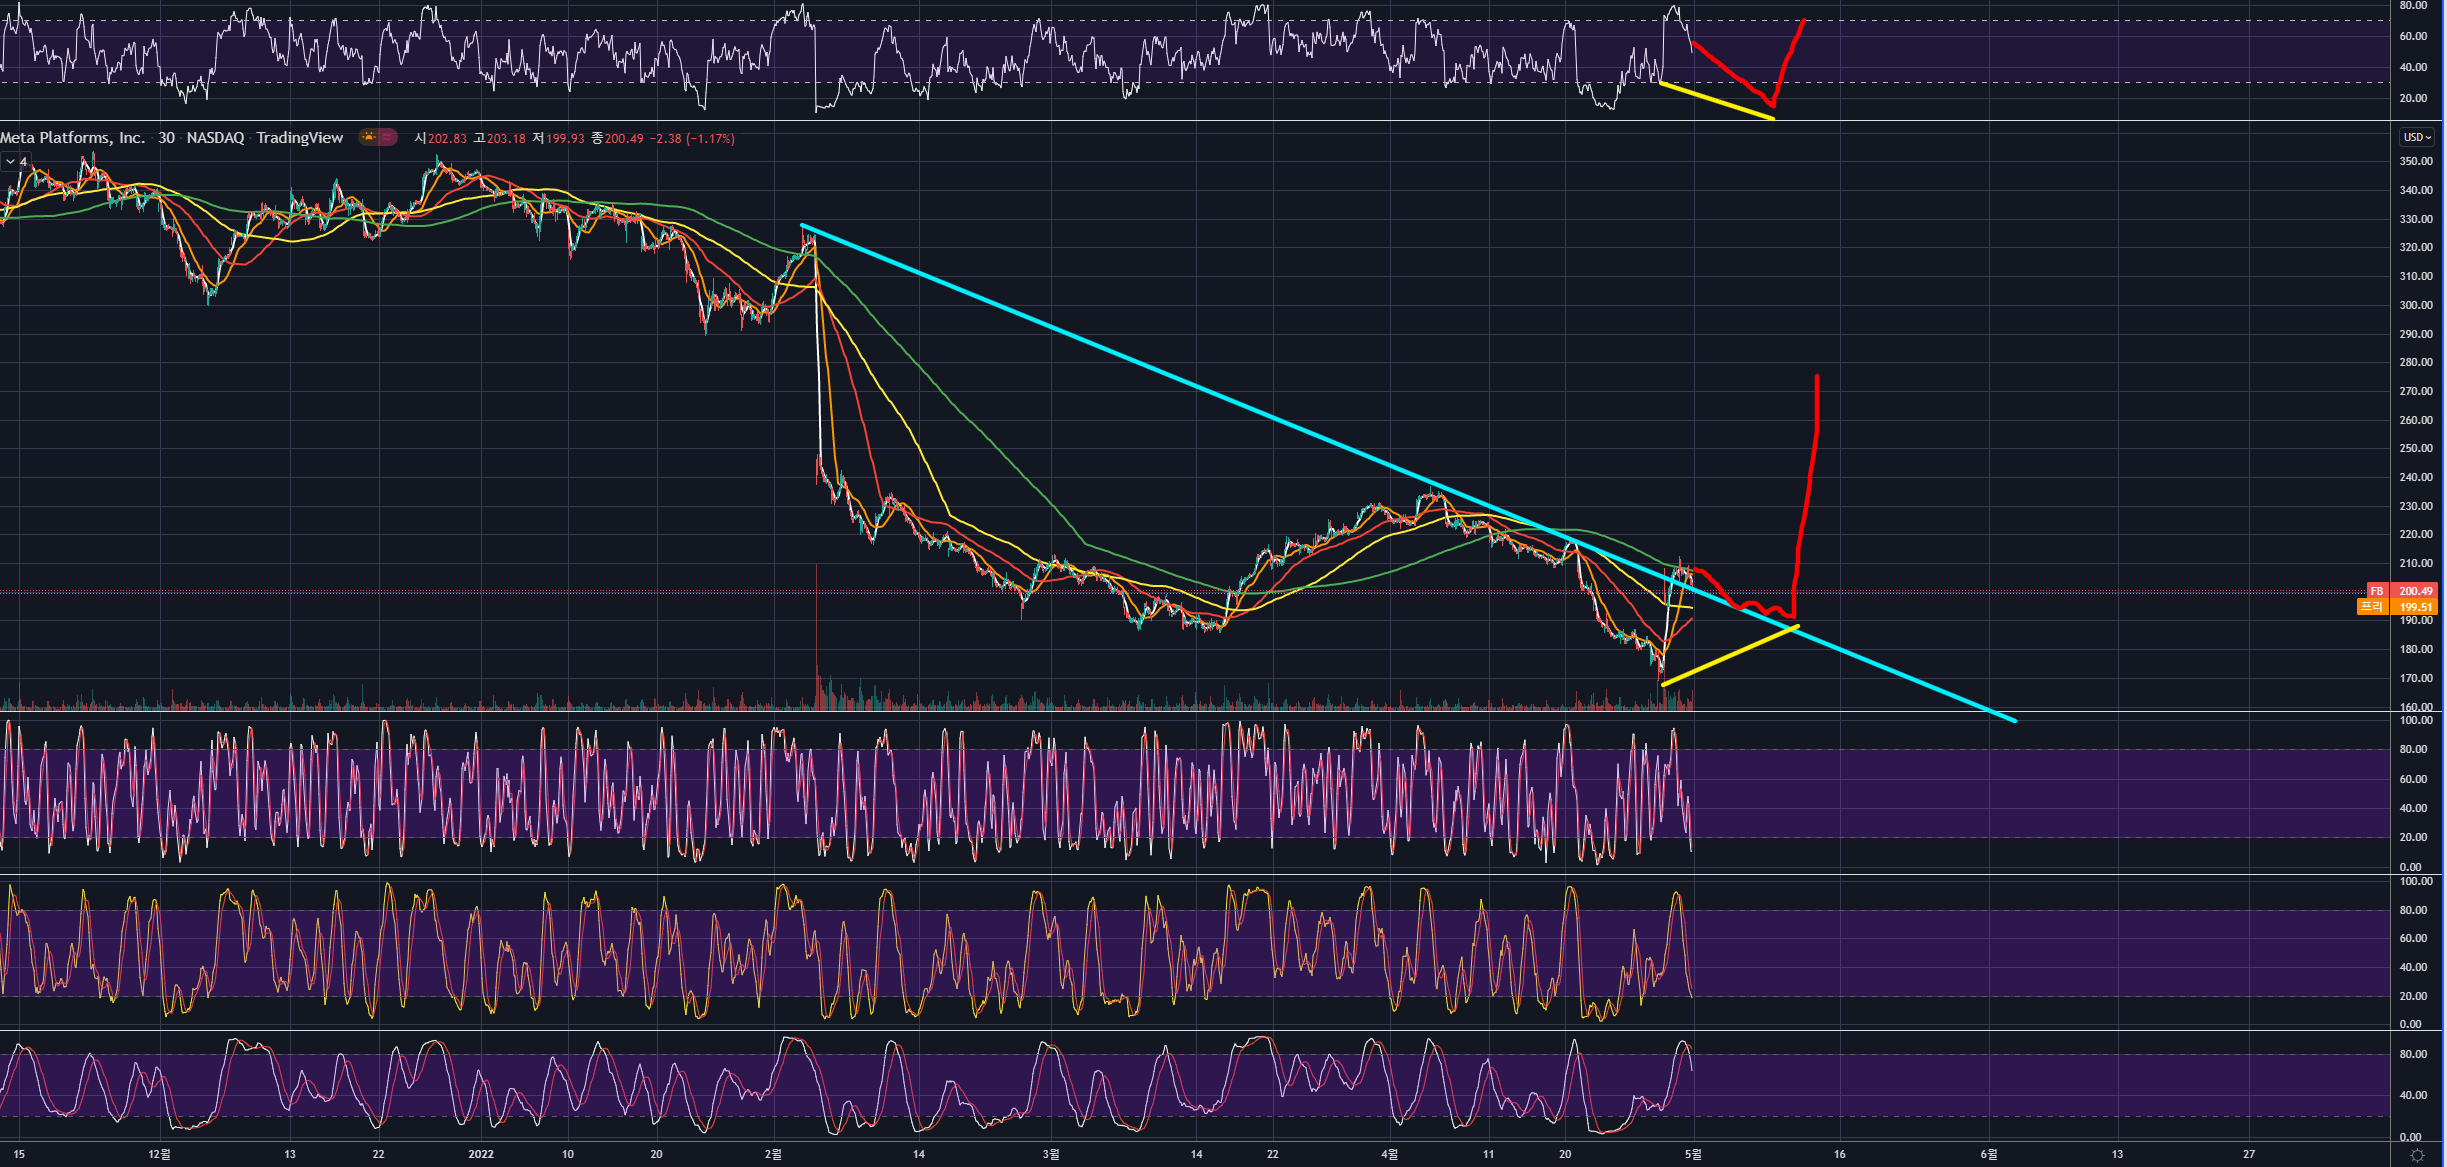Open chart settings gear at bottom right
2447x1167 pixels.
pos(2417,1155)
